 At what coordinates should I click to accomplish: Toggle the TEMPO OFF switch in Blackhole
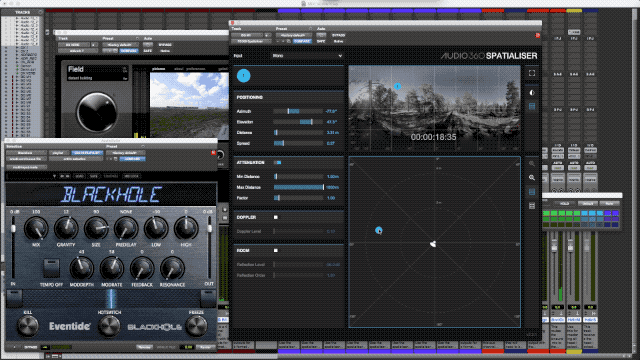51,268
